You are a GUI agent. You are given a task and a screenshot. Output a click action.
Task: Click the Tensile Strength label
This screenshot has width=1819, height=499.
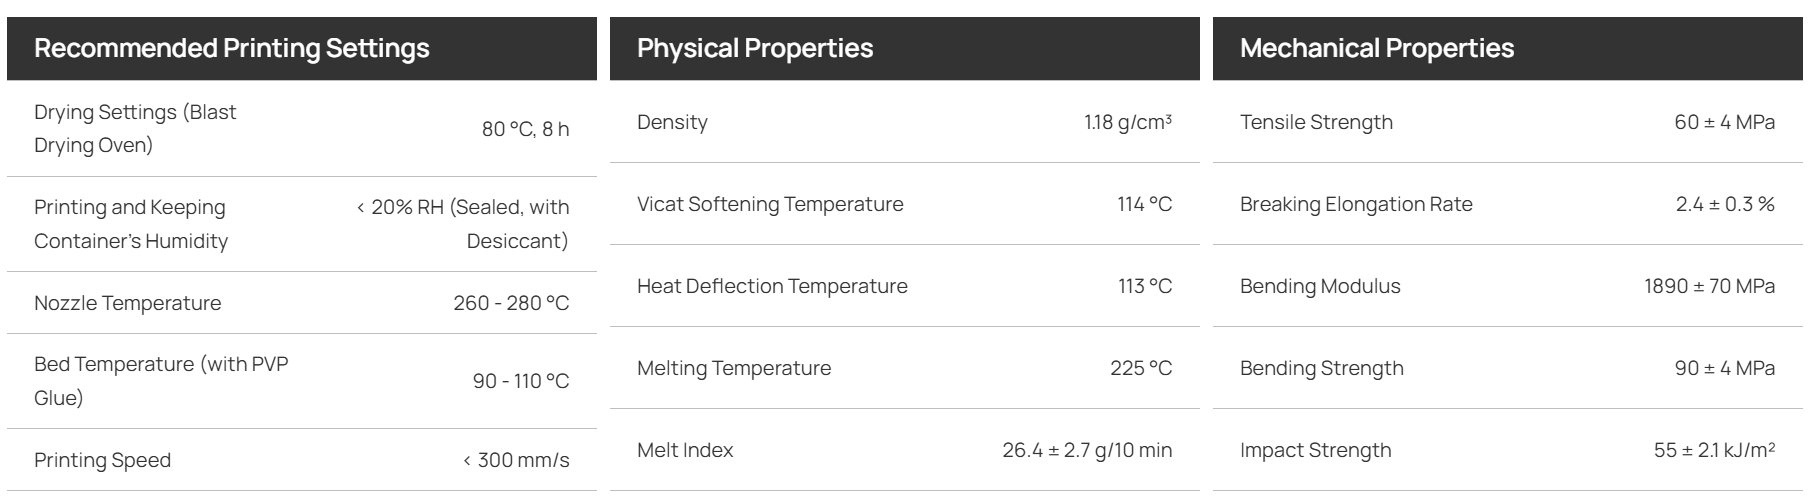coord(1316,122)
